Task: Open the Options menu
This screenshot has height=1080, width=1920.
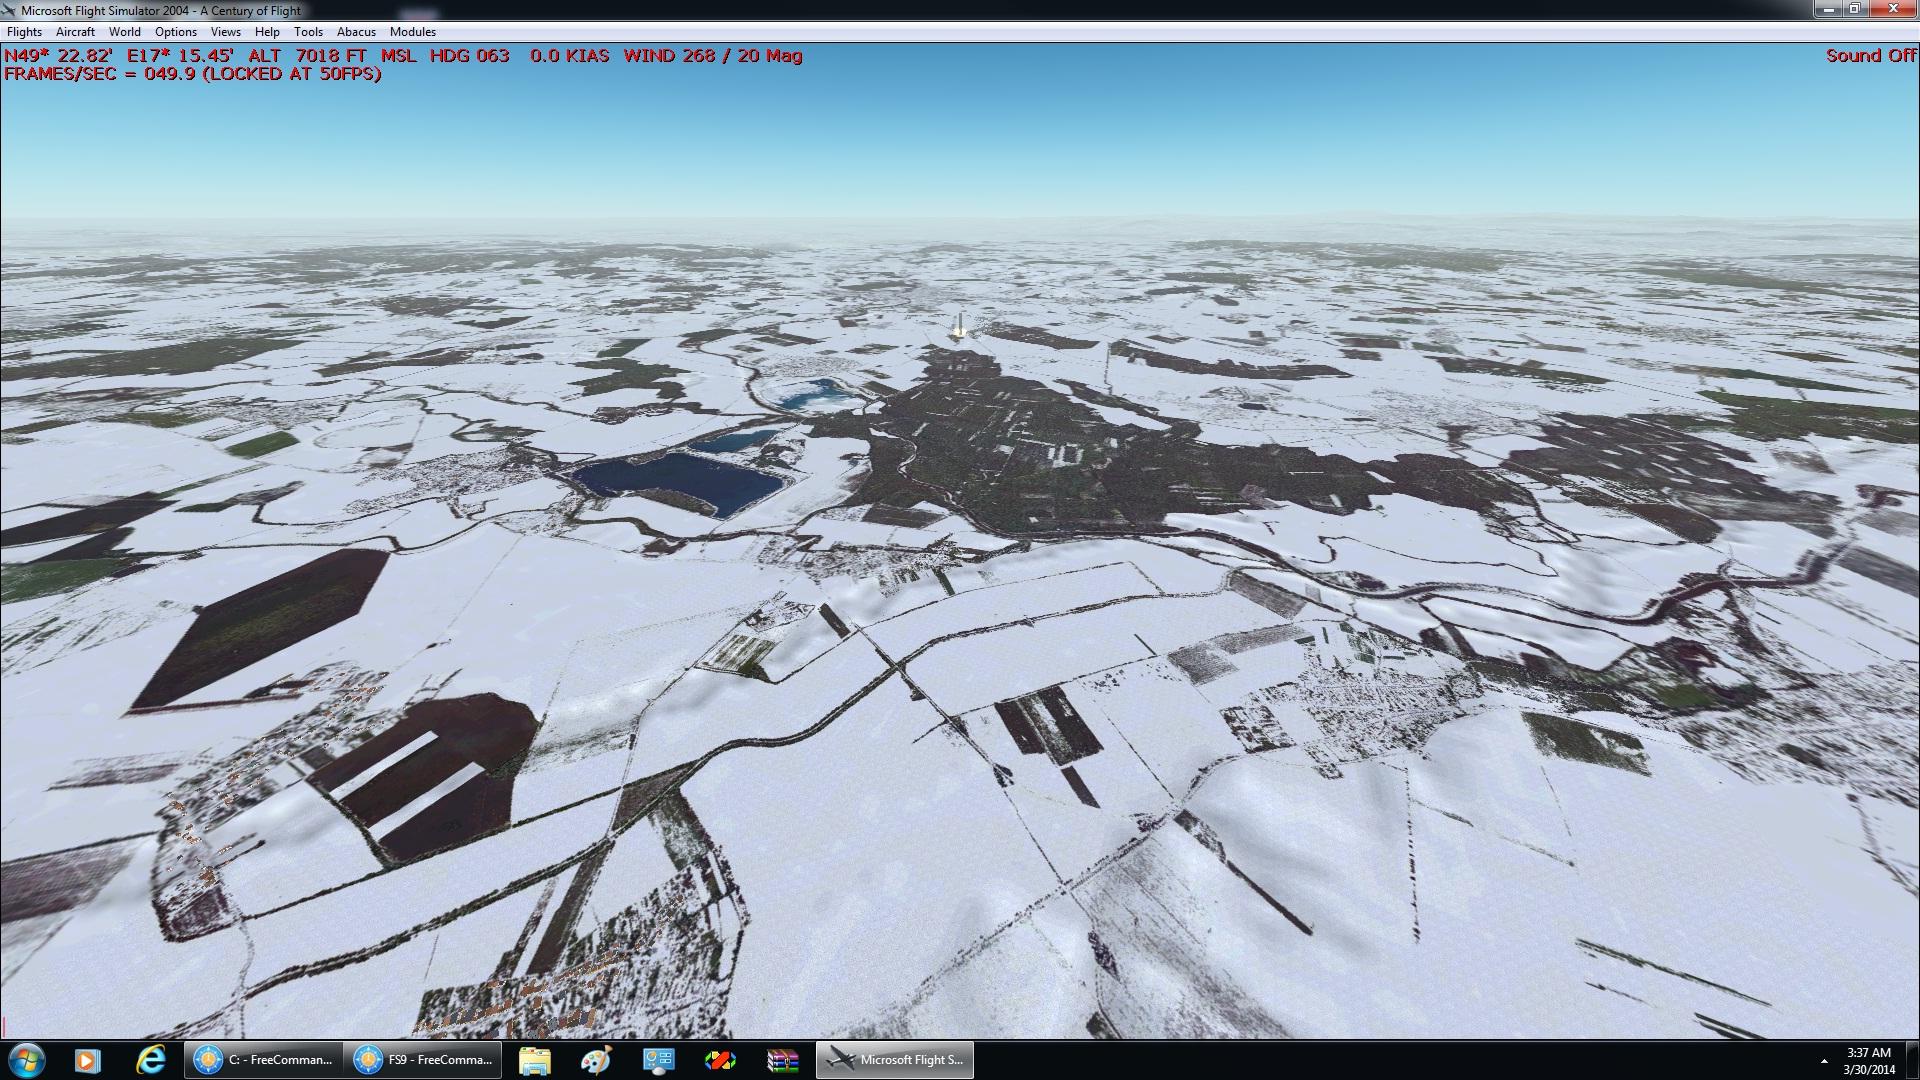Action: click(176, 32)
